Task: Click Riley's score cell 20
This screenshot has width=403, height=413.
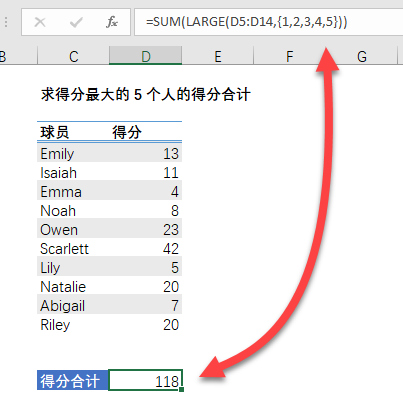Action: pos(146,325)
